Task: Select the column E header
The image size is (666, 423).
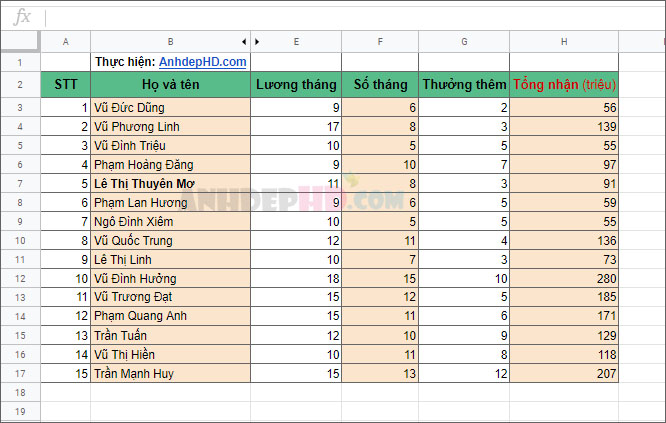Action: pyautogui.click(x=296, y=42)
